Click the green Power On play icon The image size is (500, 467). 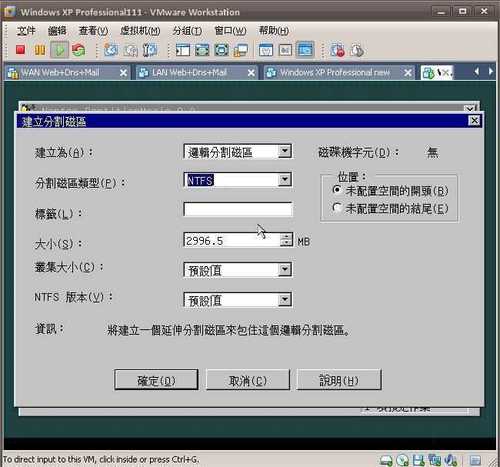[x=60, y=50]
